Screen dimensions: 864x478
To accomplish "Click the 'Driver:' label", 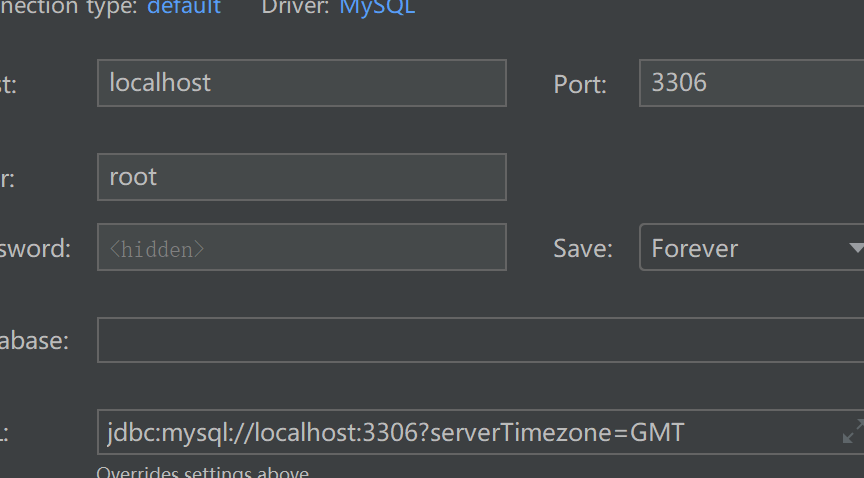I will 295,7.
